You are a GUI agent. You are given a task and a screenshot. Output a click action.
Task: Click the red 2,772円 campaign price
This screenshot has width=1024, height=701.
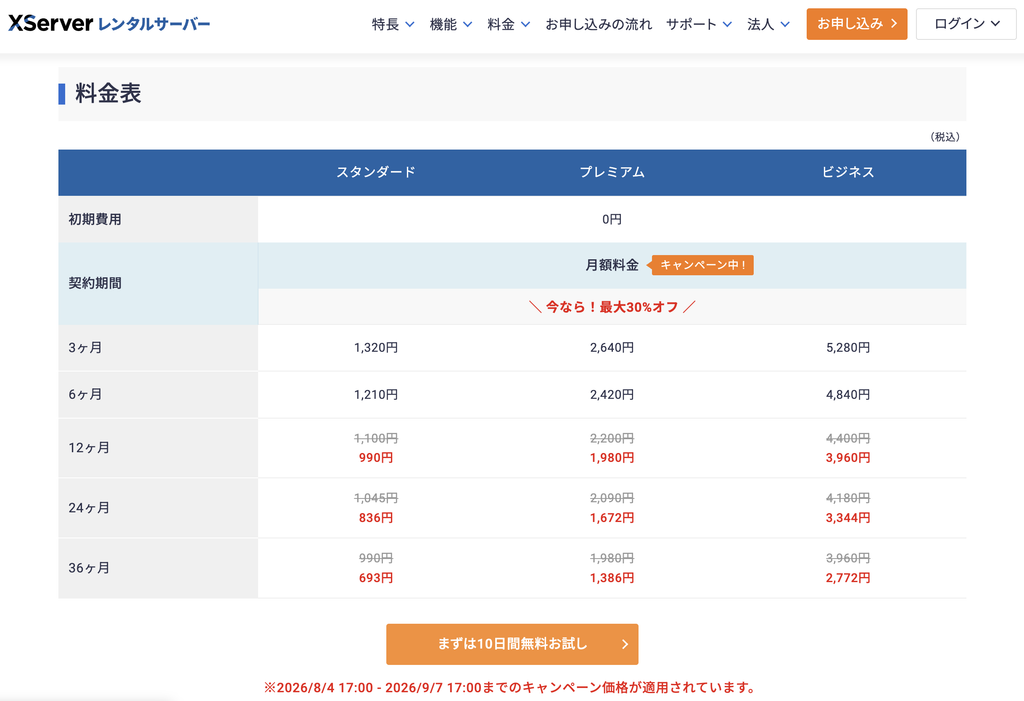(848, 578)
